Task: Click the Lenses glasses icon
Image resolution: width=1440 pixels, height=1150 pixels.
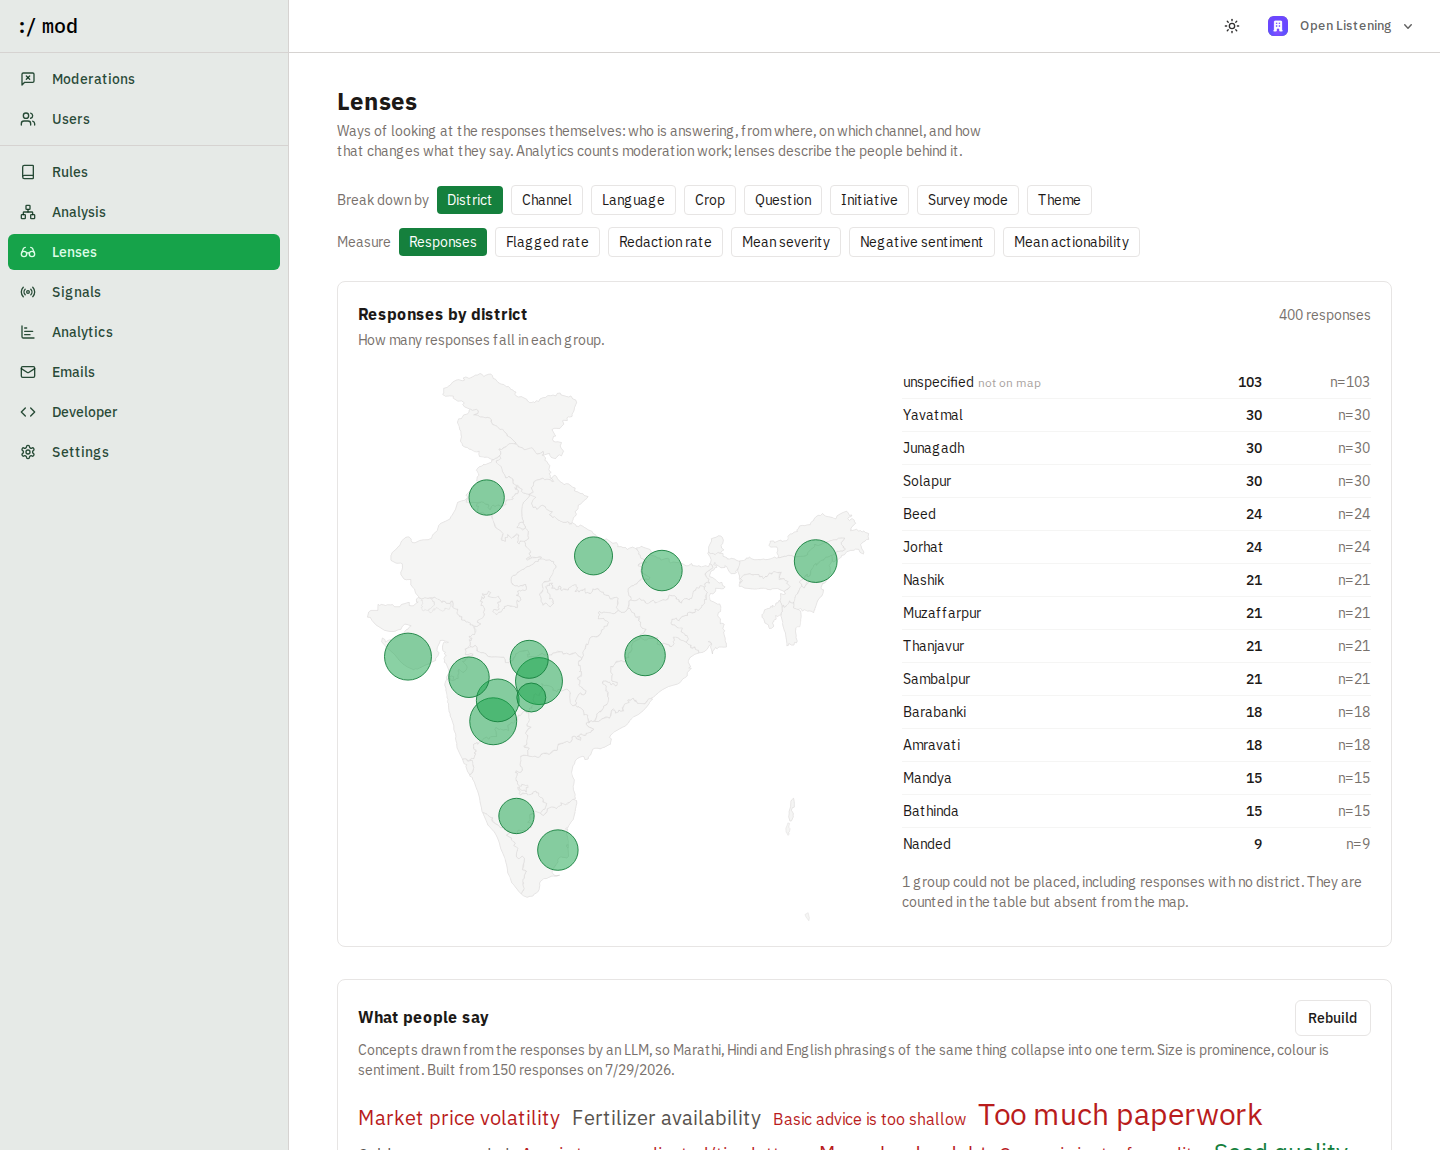Action: pos(28,252)
